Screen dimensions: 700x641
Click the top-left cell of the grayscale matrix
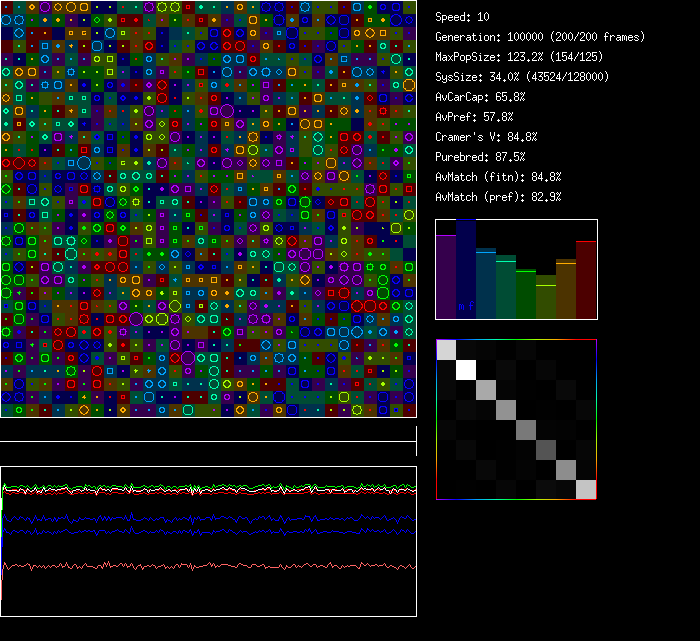coord(446,350)
